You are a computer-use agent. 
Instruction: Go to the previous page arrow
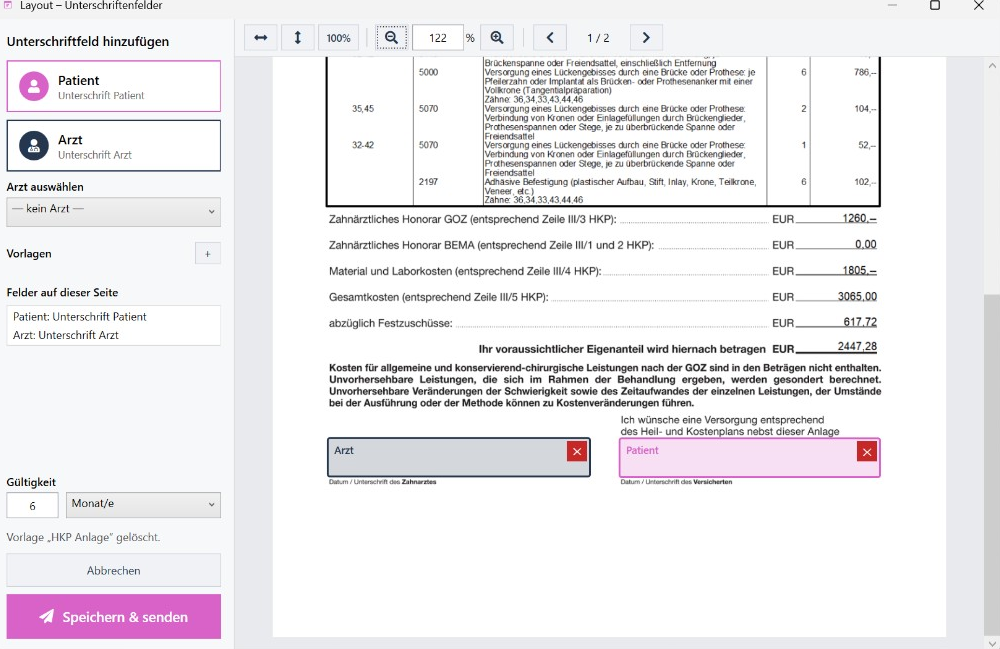point(550,38)
